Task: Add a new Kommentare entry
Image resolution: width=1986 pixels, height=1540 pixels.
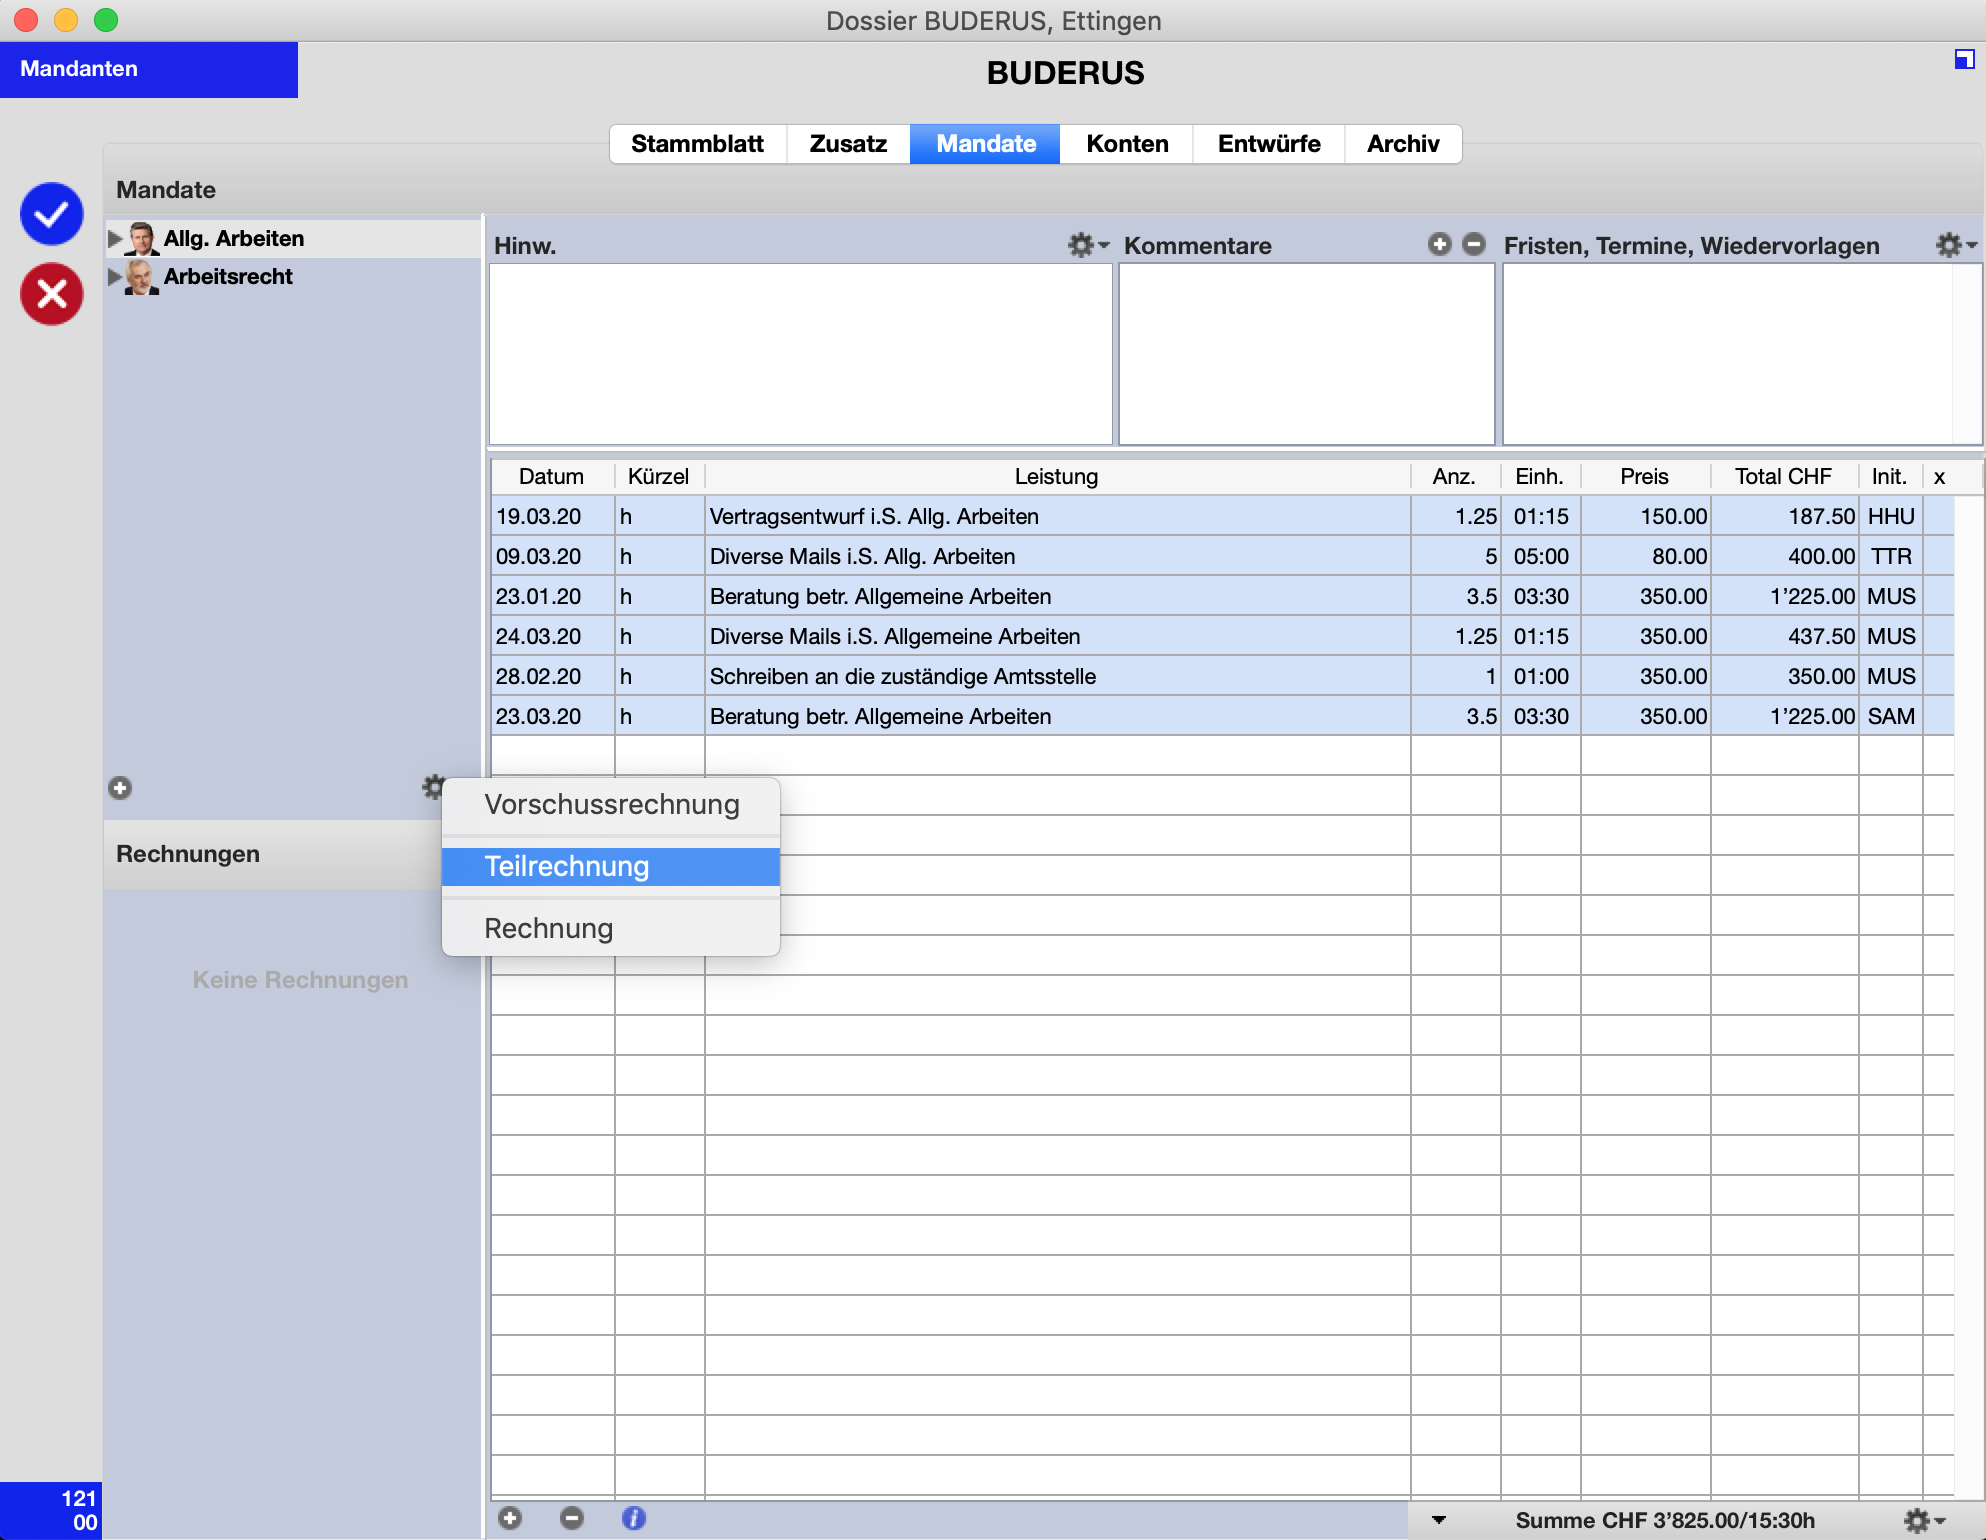Action: click(x=1439, y=244)
